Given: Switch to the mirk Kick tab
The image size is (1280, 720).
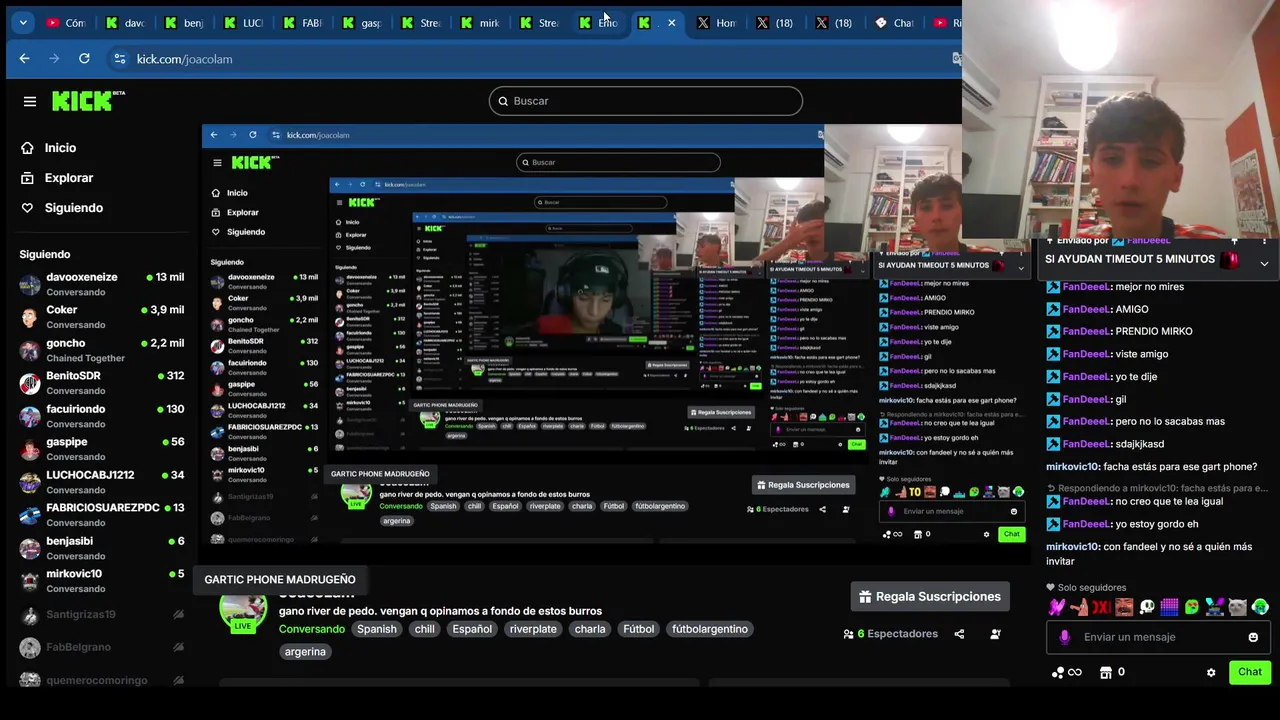Looking at the screenshot, I should click(481, 22).
